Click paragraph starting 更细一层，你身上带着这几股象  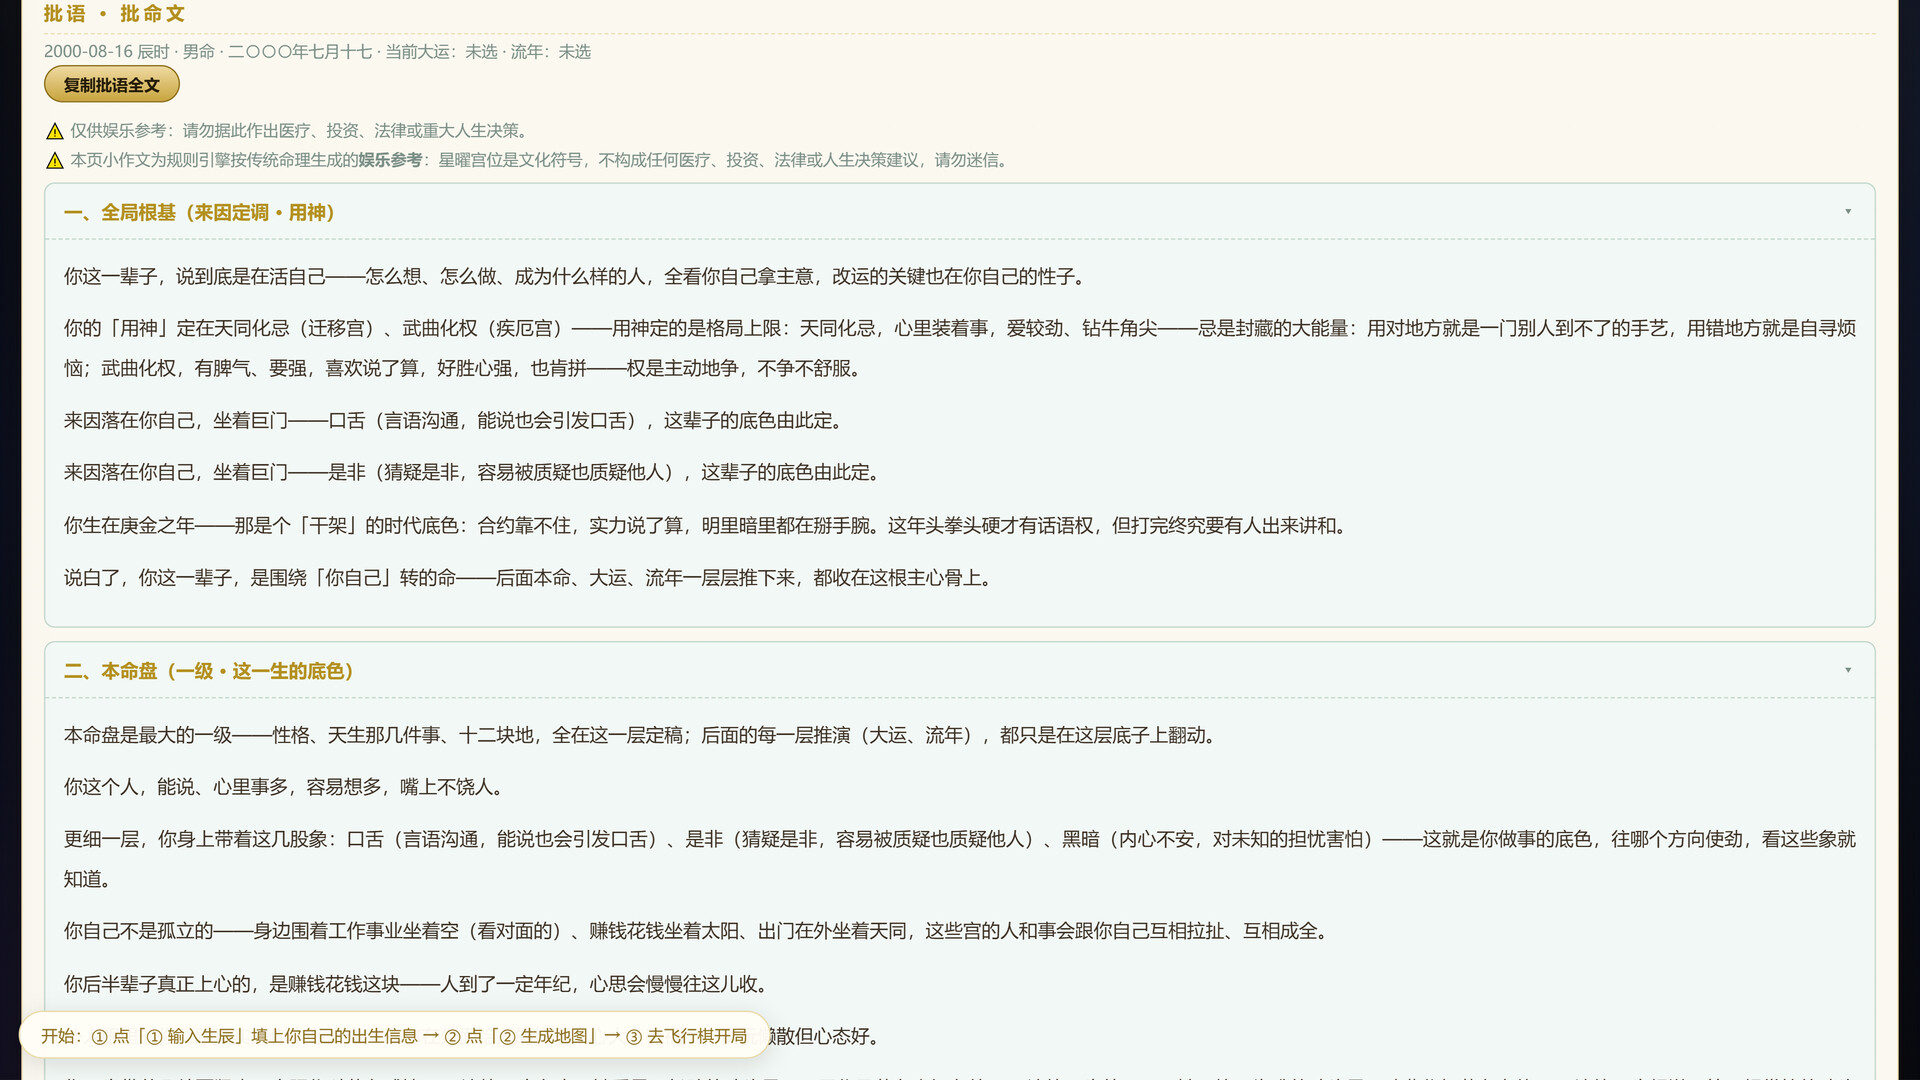point(959,860)
